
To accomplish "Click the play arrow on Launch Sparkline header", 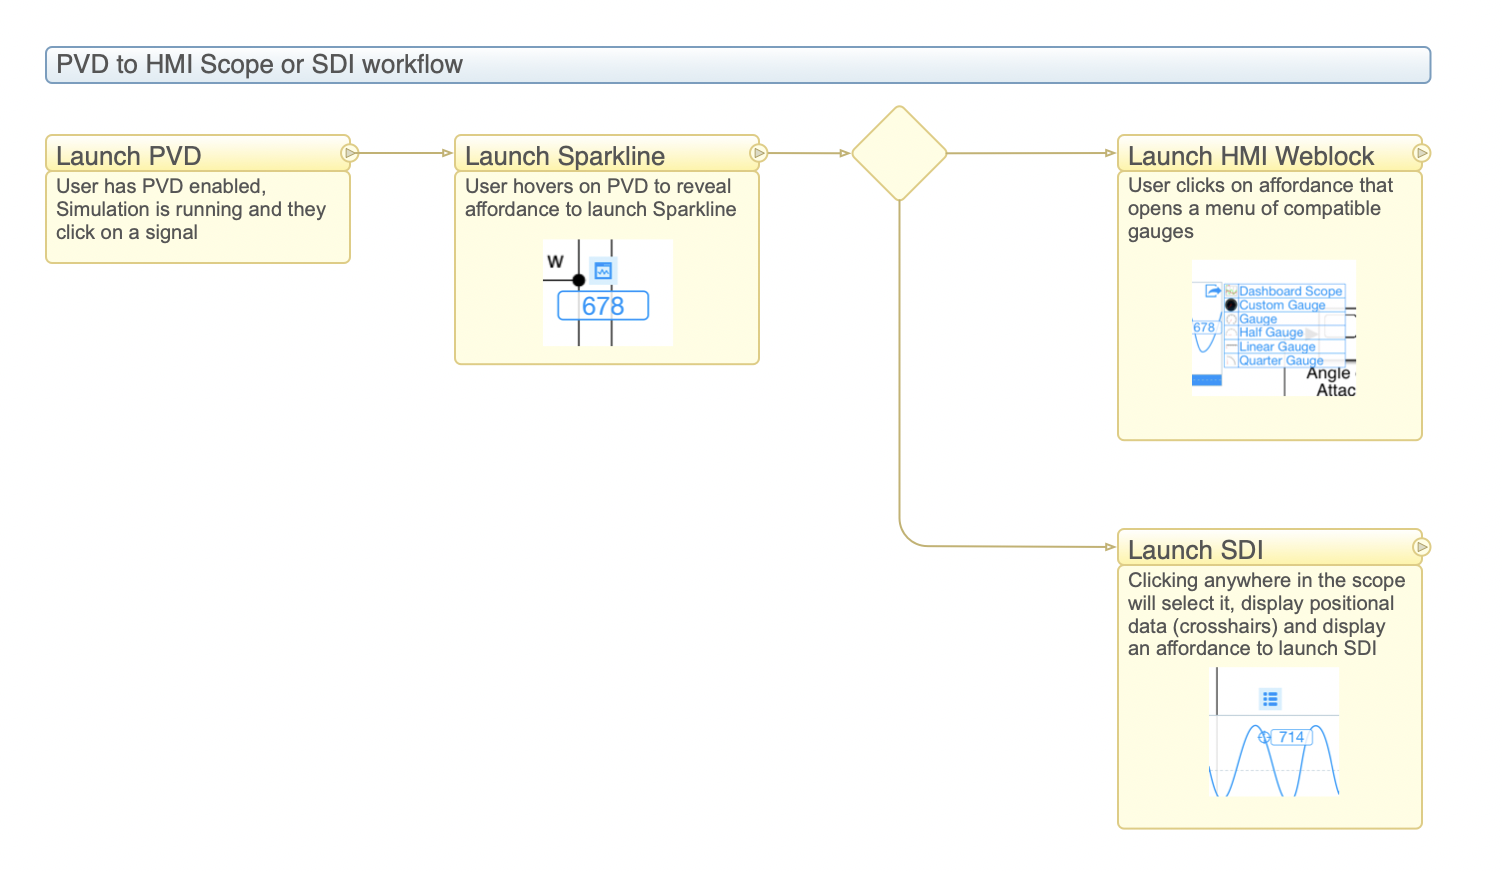I will point(758,153).
